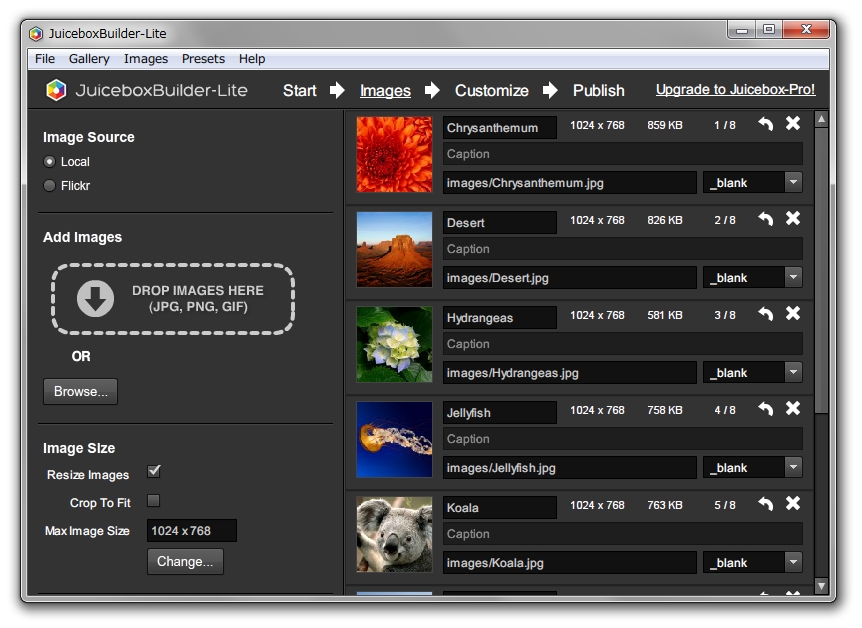The height and width of the screenshot is (628, 862).
Task: Click the caption field for the Jellyfish image
Action: click(620, 439)
